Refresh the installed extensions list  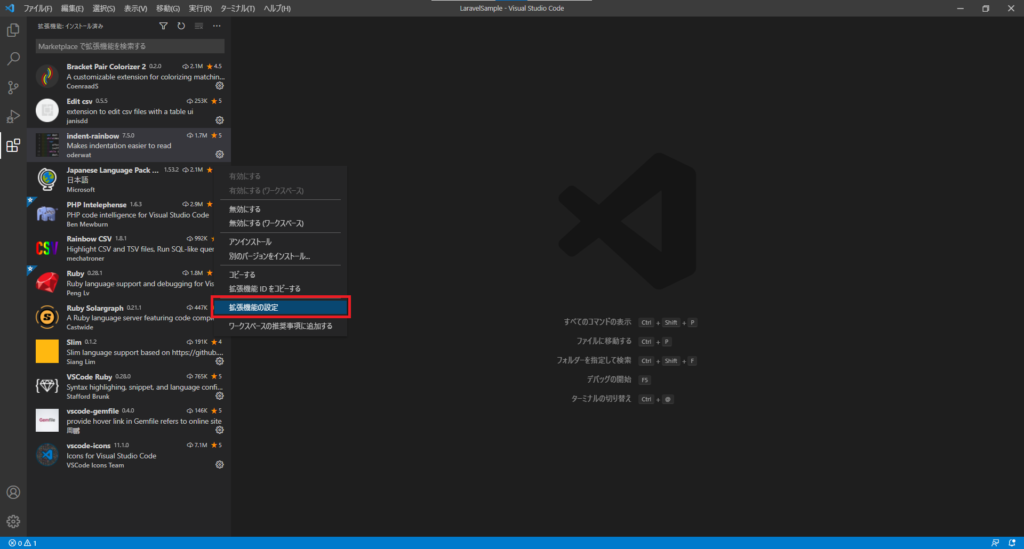[181, 26]
